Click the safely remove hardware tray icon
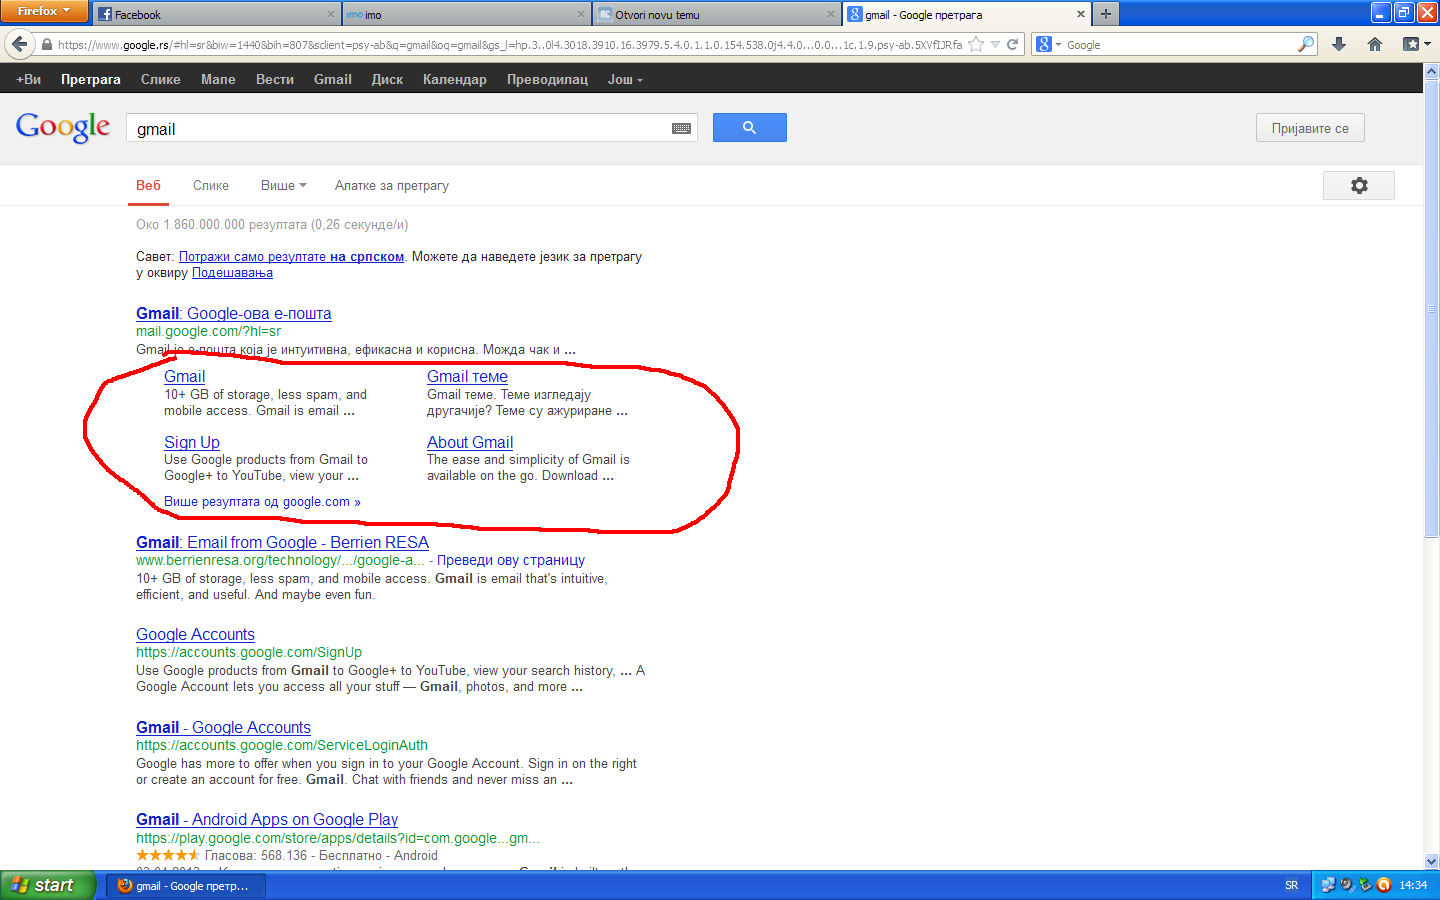 coord(1365,885)
